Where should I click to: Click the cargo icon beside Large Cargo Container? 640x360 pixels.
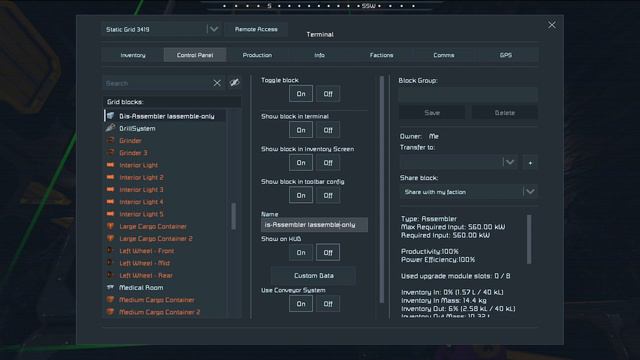(x=110, y=226)
